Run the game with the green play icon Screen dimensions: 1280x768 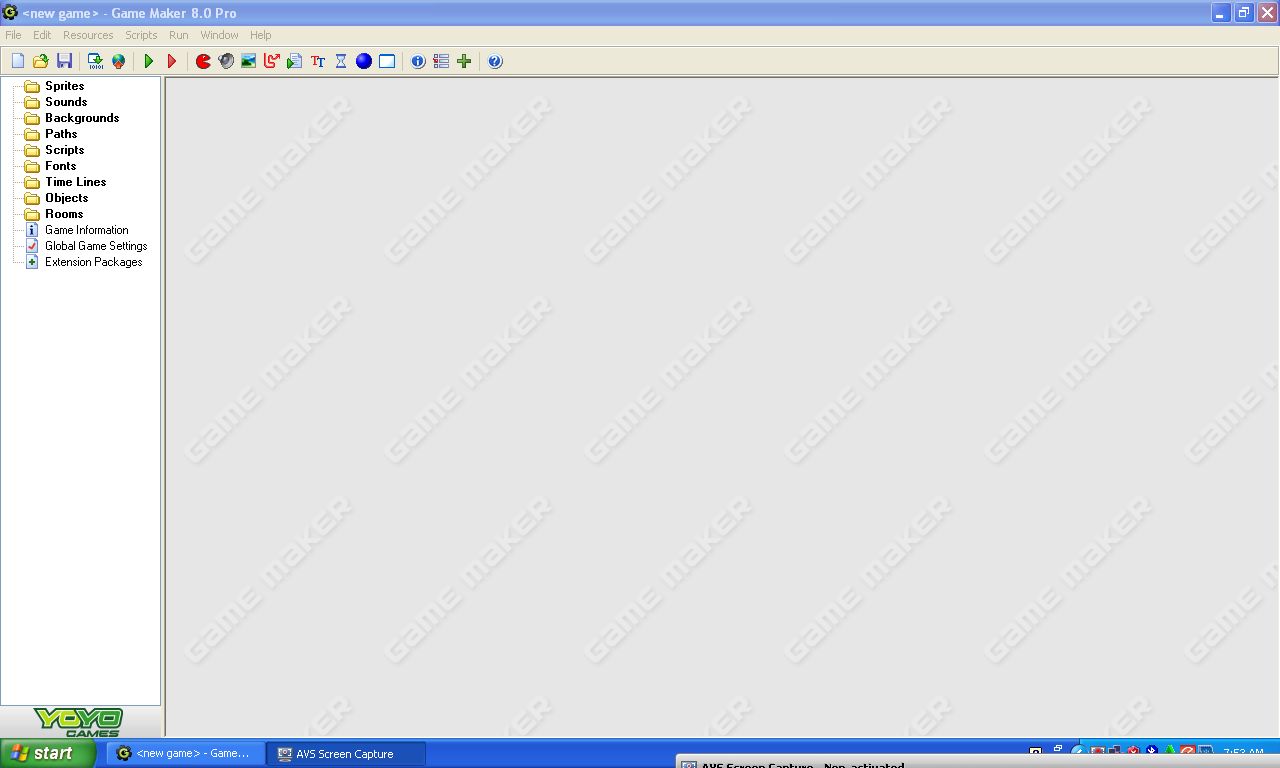(149, 61)
